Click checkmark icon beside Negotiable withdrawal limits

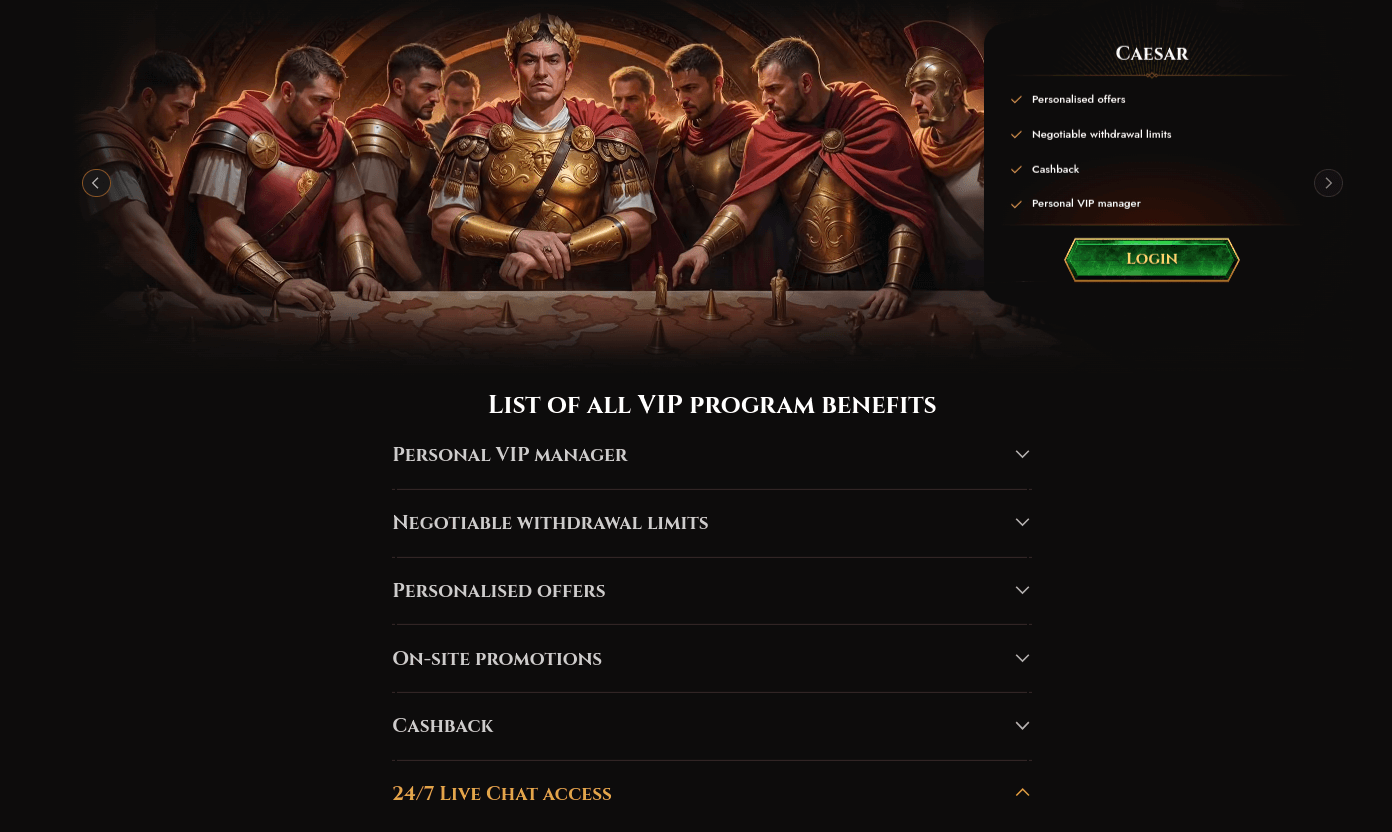coord(1016,135)
